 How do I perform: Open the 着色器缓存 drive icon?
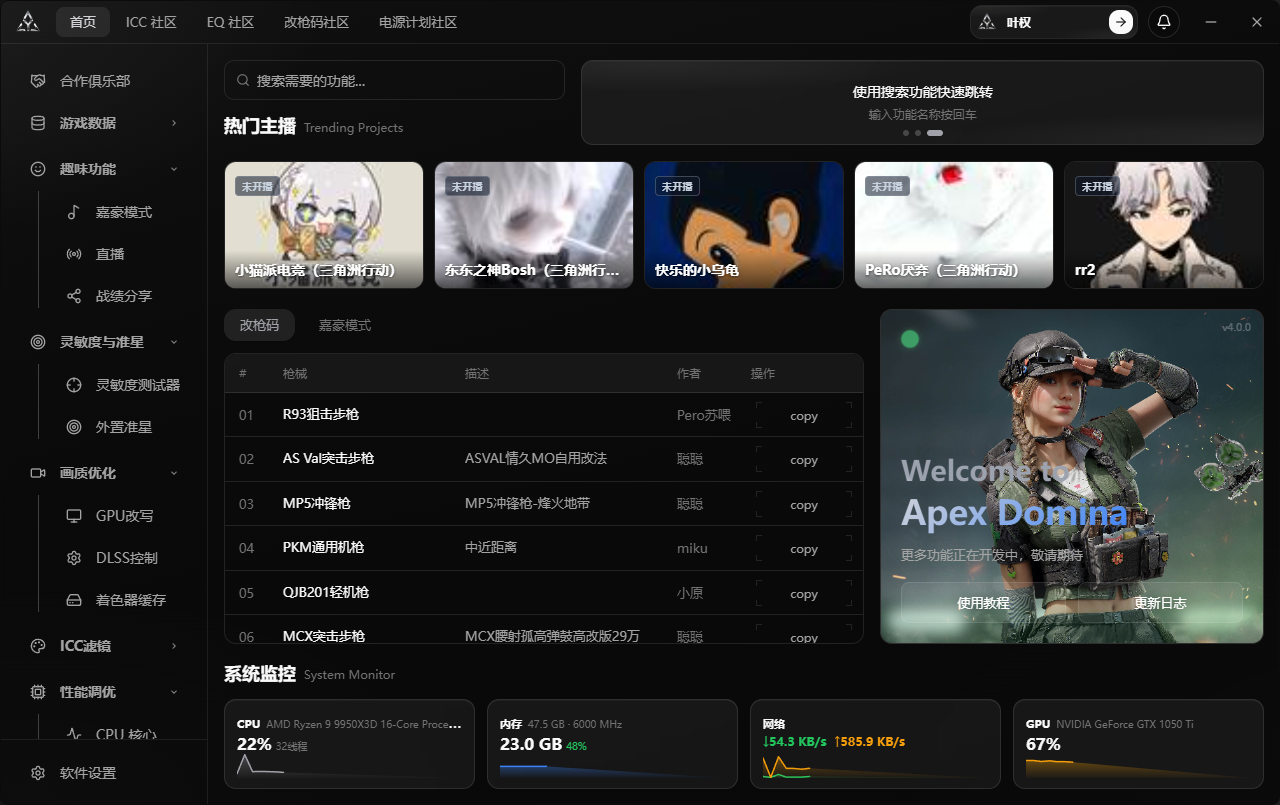click(73, 600)
